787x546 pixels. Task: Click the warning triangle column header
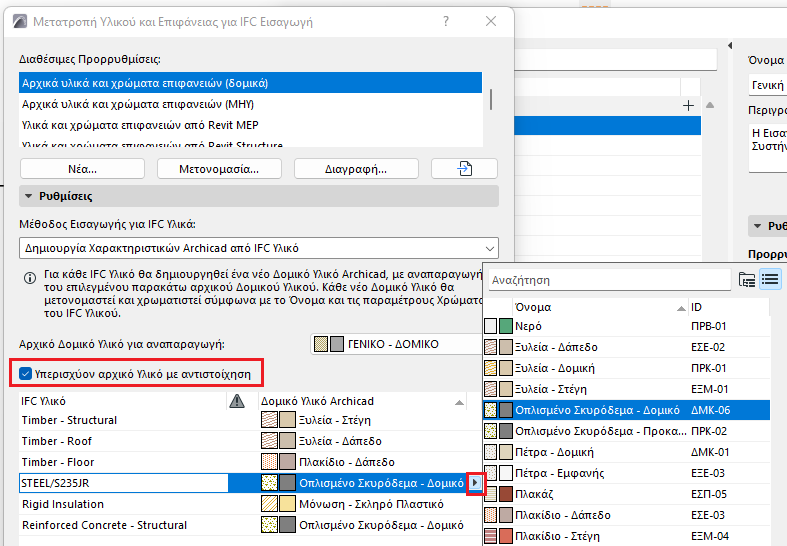click(x=237, y=401)
